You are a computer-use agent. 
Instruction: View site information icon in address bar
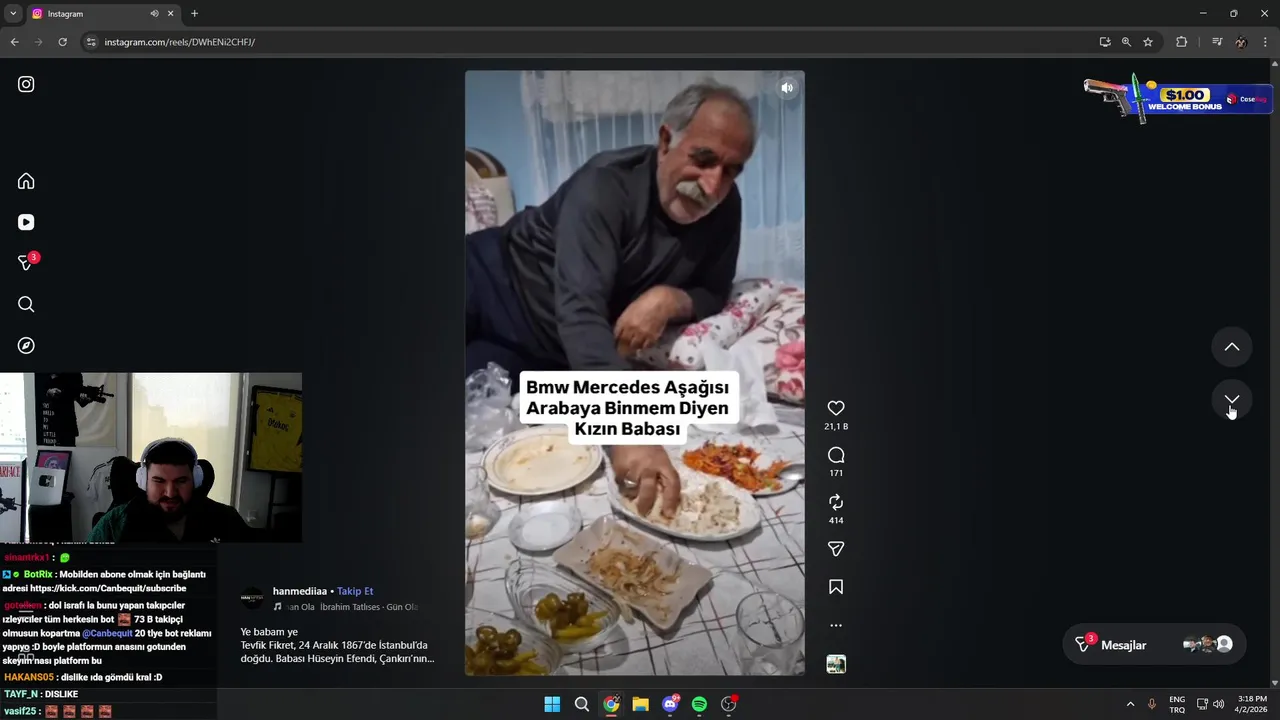pos(90,42)
